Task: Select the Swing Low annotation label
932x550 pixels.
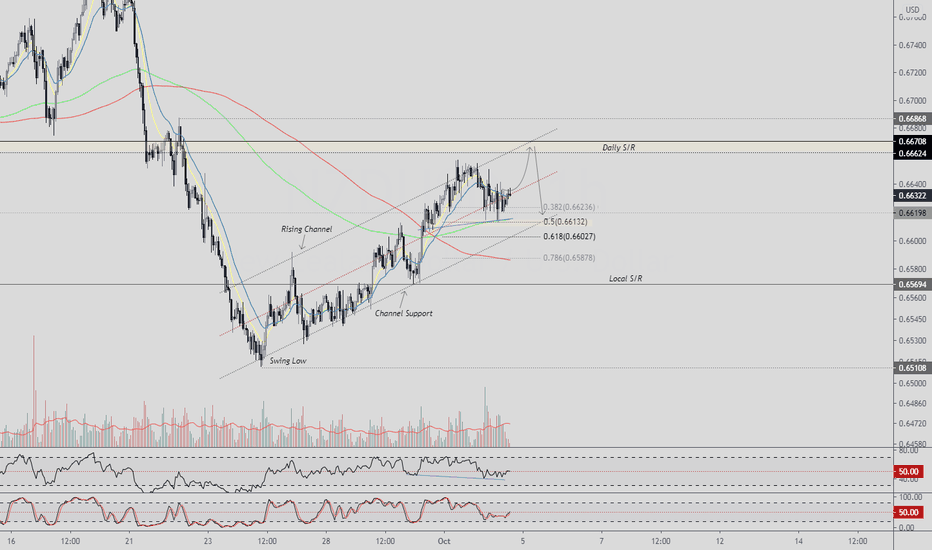Action: click(x=288, y=361)
